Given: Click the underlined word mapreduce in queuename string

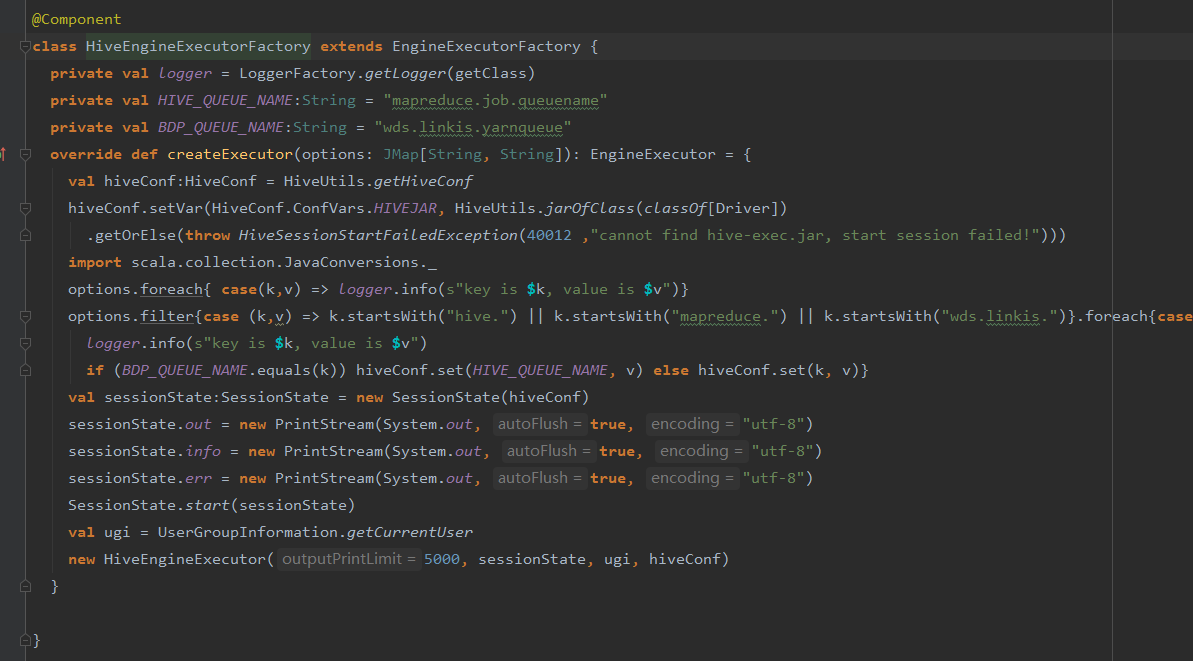Looking at the screenshot, I should 430,100.
